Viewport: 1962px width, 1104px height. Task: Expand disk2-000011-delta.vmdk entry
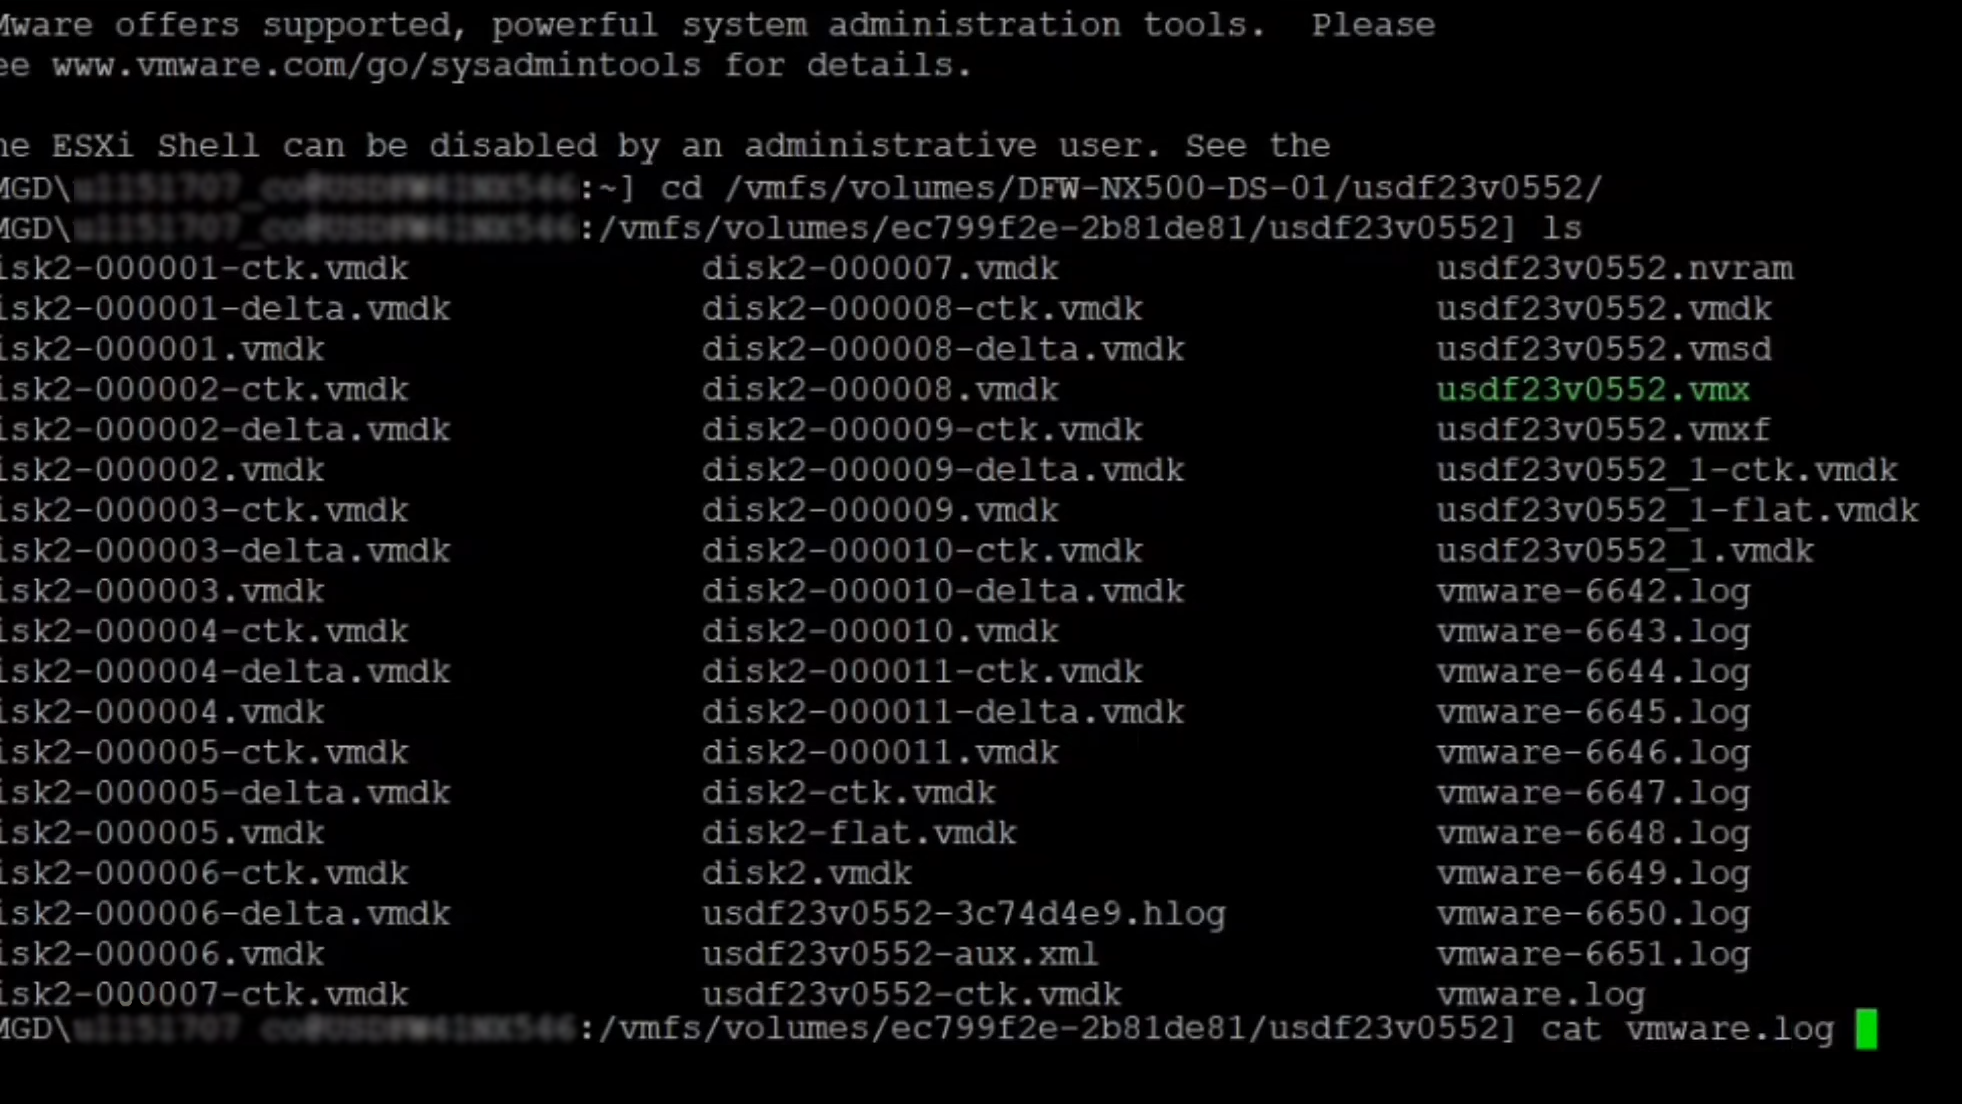pos(941,712)
